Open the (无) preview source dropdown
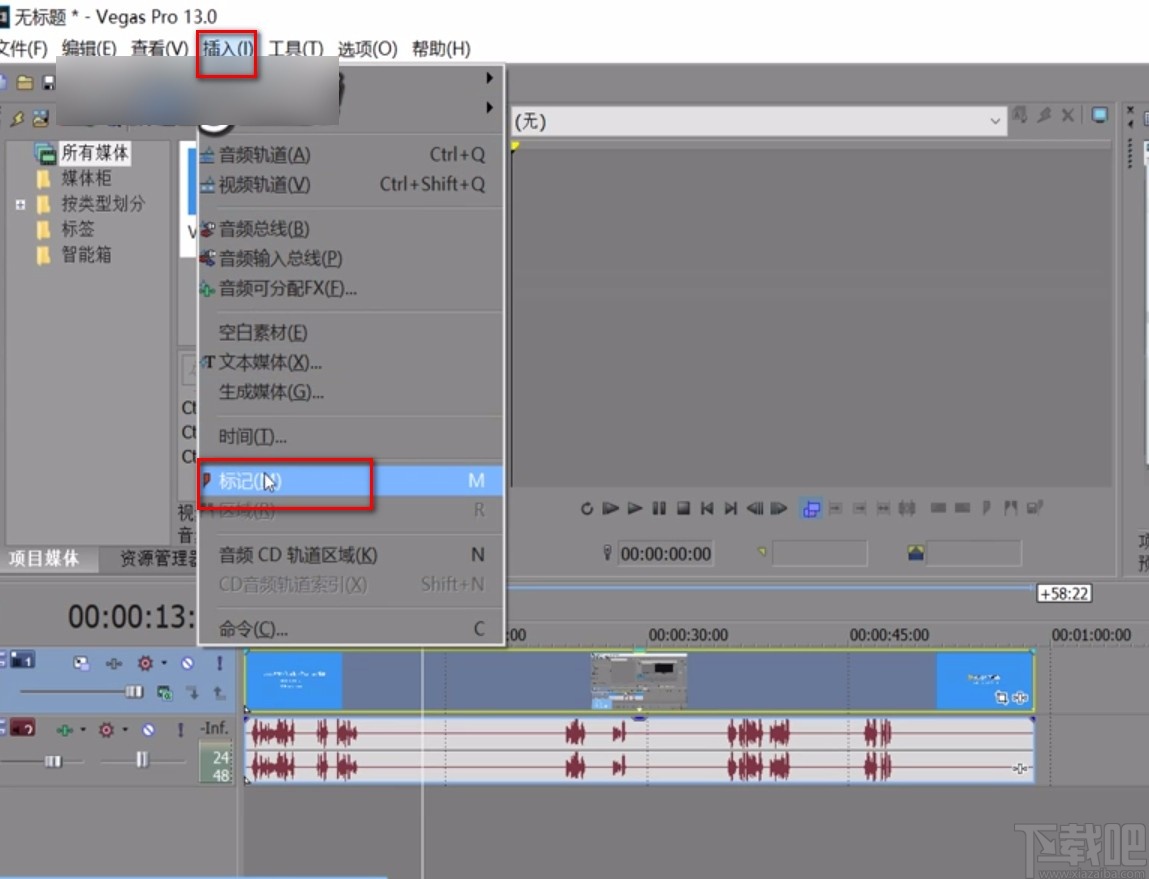 tap(994, 121)
